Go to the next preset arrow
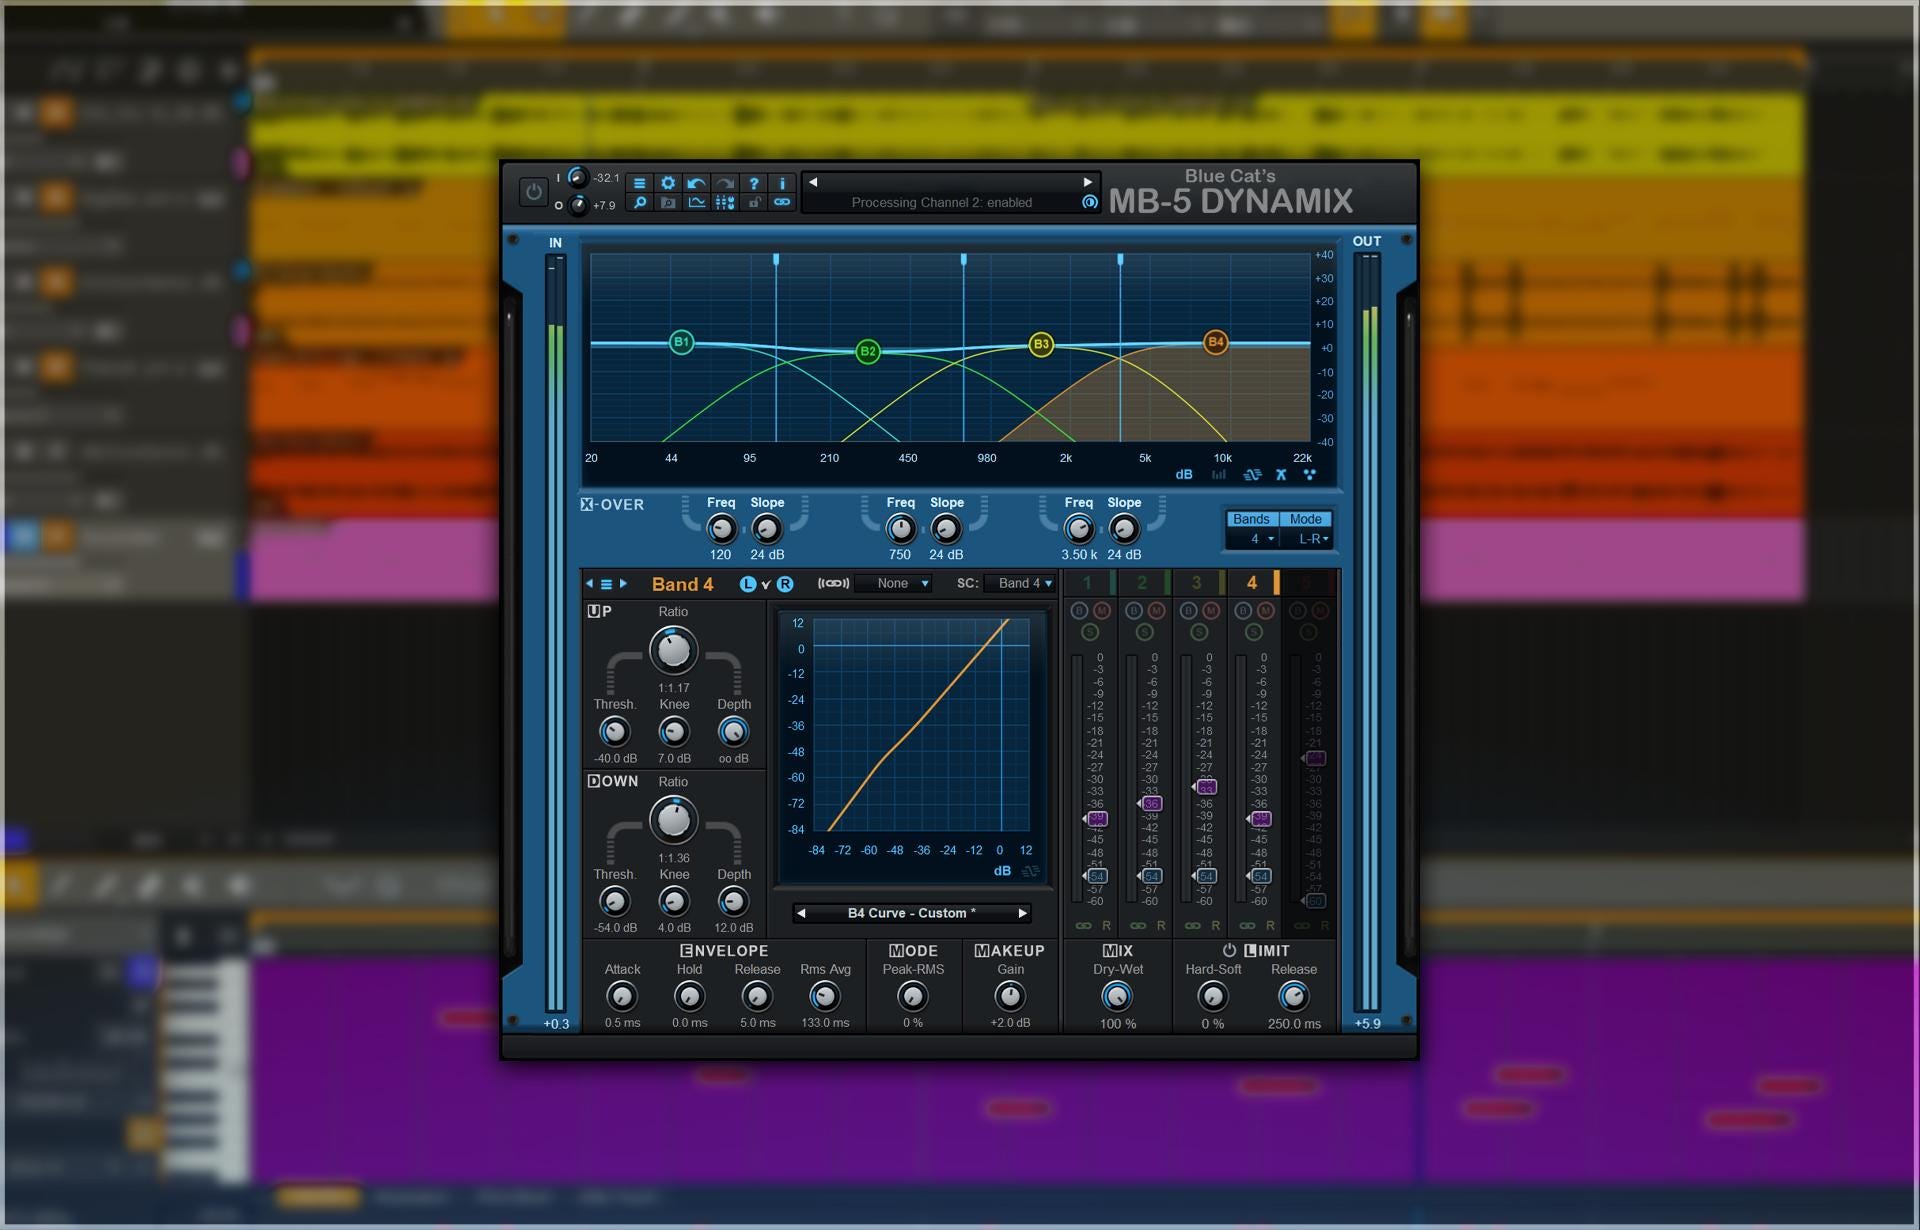 [x=1087, y=182]
